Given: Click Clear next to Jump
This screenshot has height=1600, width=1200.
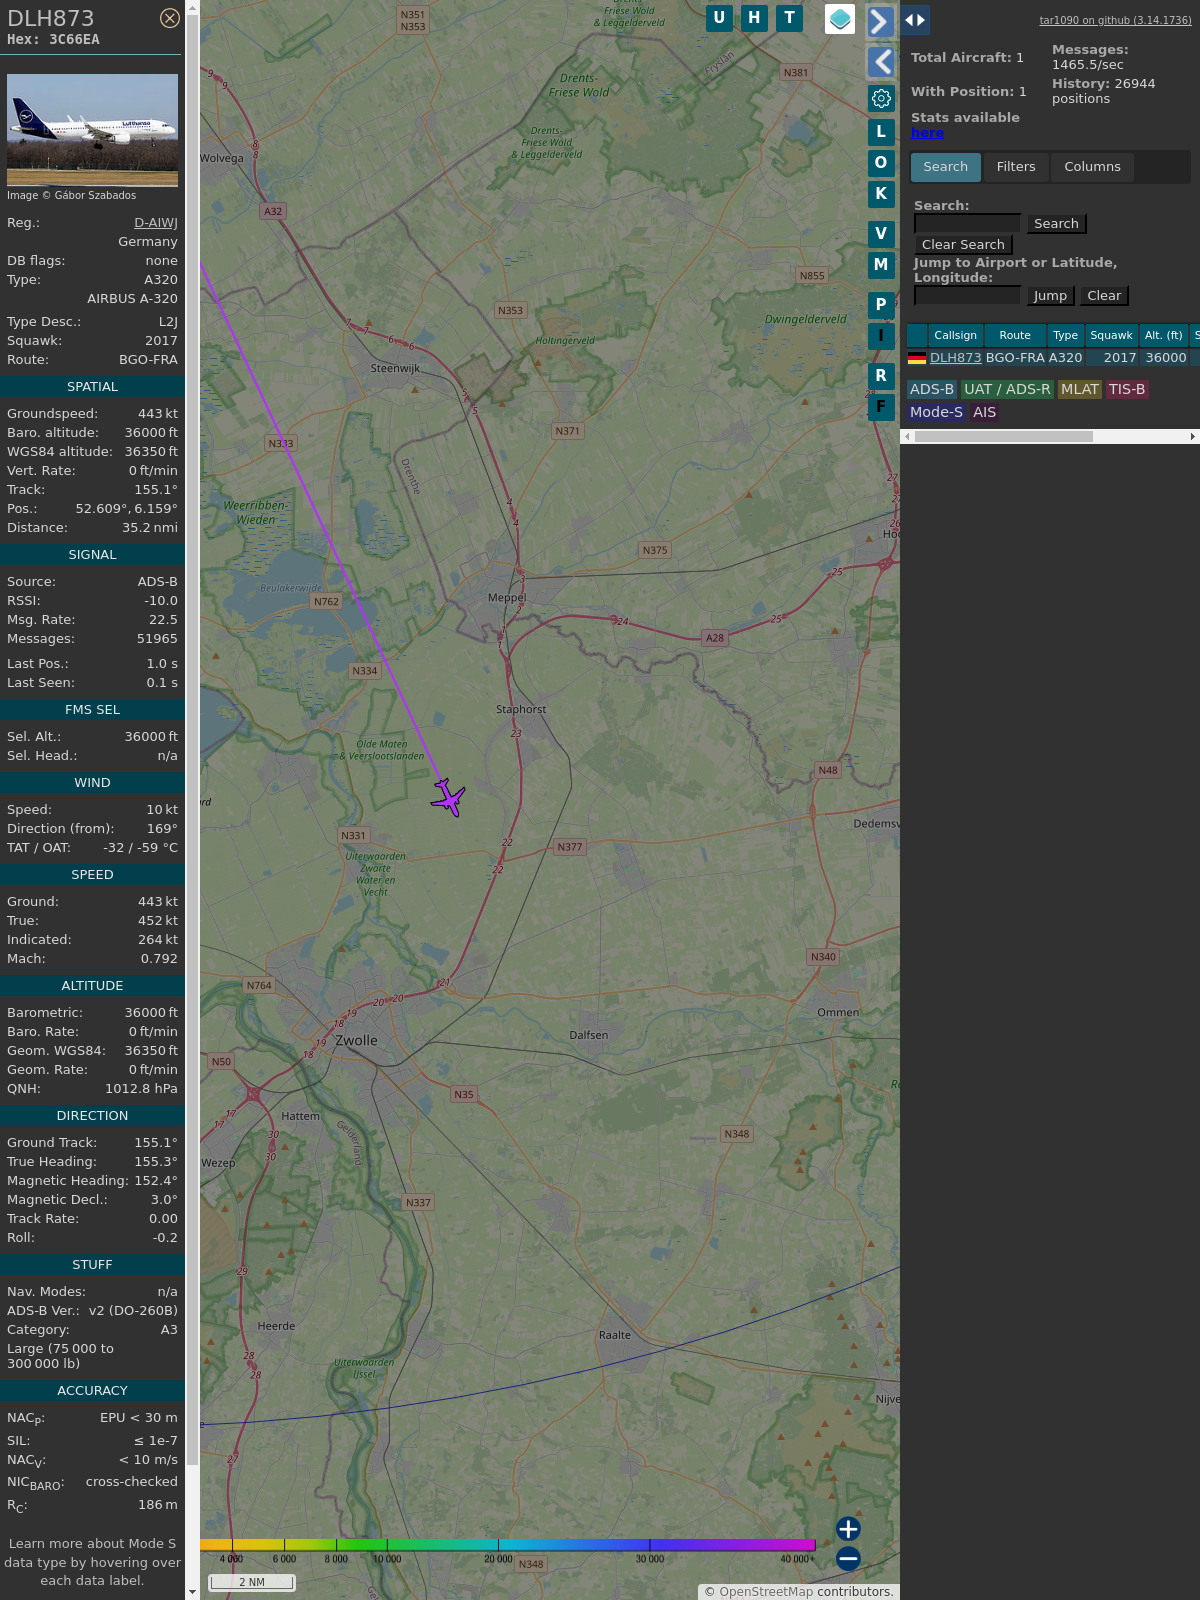Looking at the screenshot, I should [1104, 296].
